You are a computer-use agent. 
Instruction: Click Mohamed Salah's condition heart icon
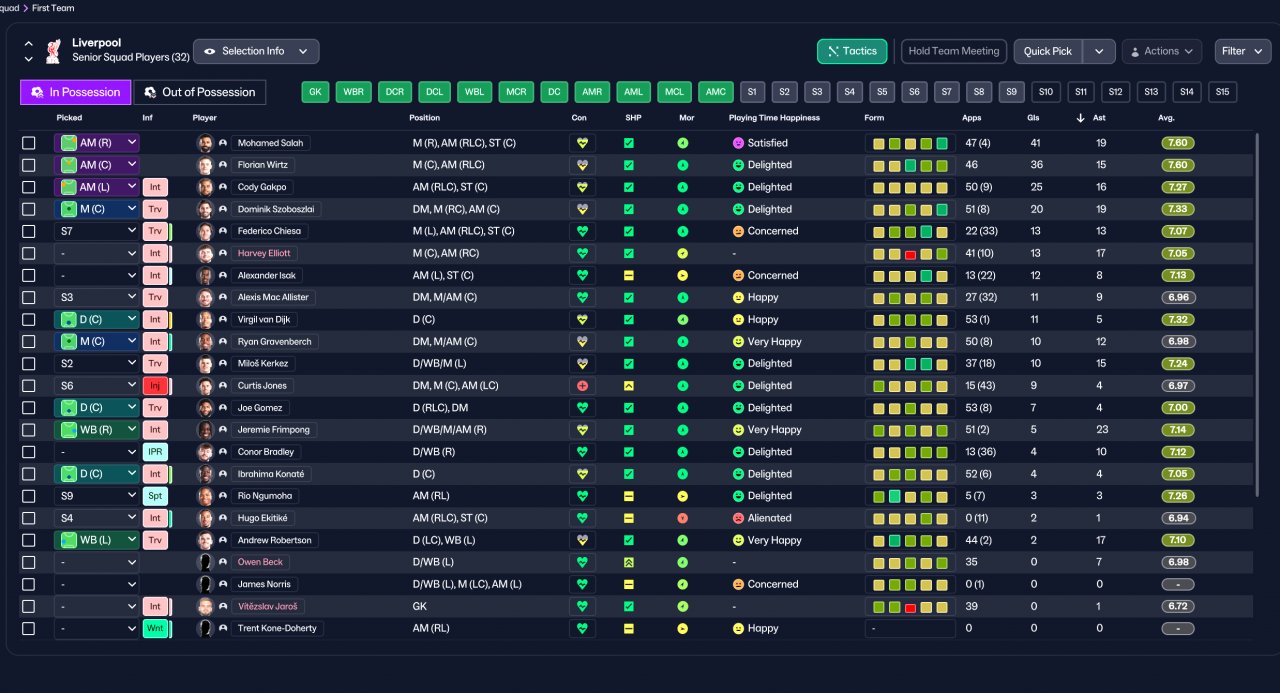[x=580, y=143]
